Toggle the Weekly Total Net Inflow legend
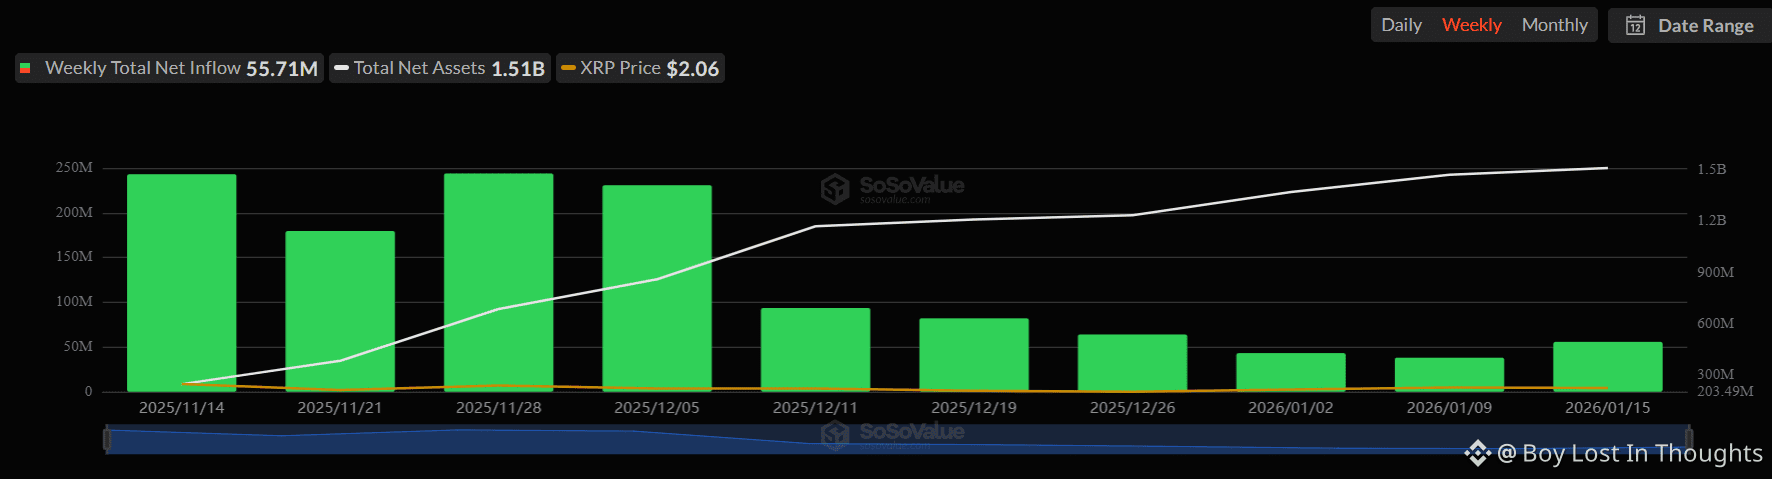 (x=169, y=68)
